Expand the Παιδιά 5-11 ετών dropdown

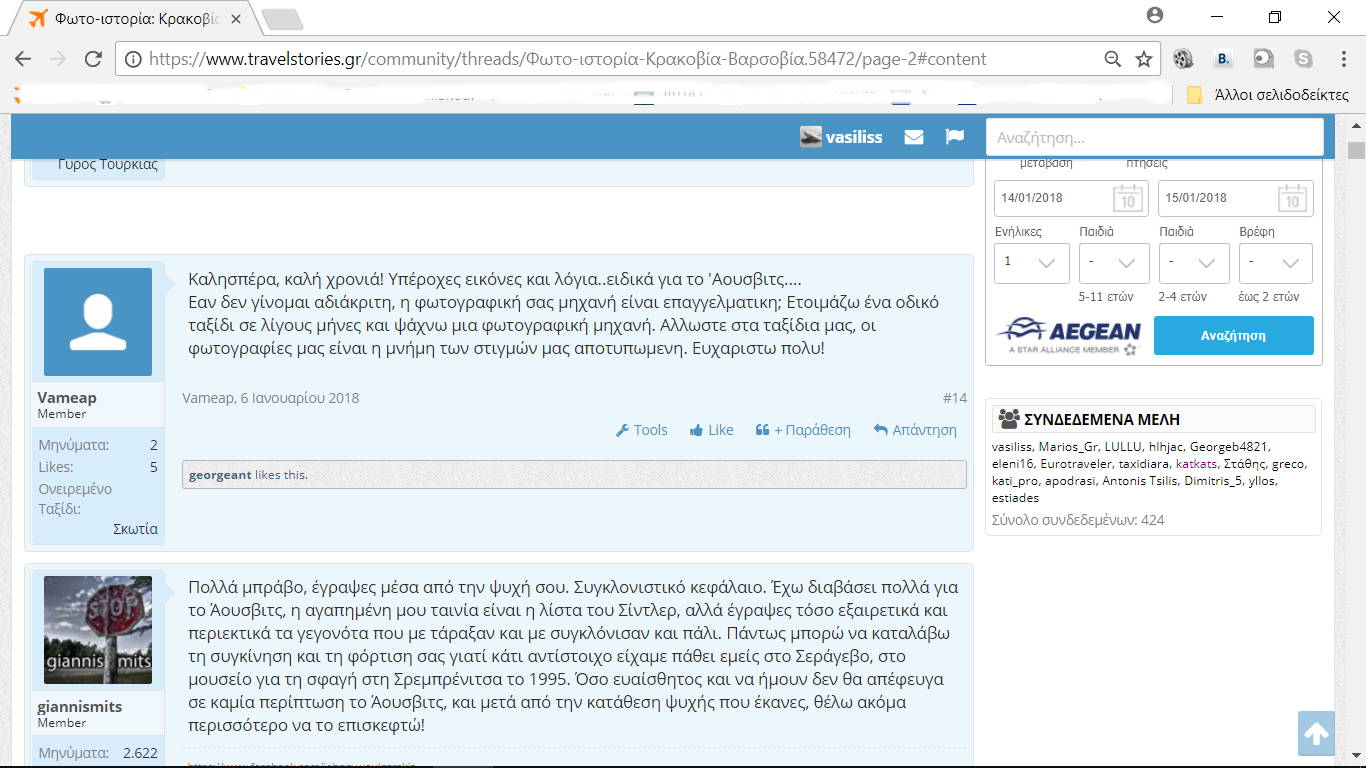coord(1114,263)
